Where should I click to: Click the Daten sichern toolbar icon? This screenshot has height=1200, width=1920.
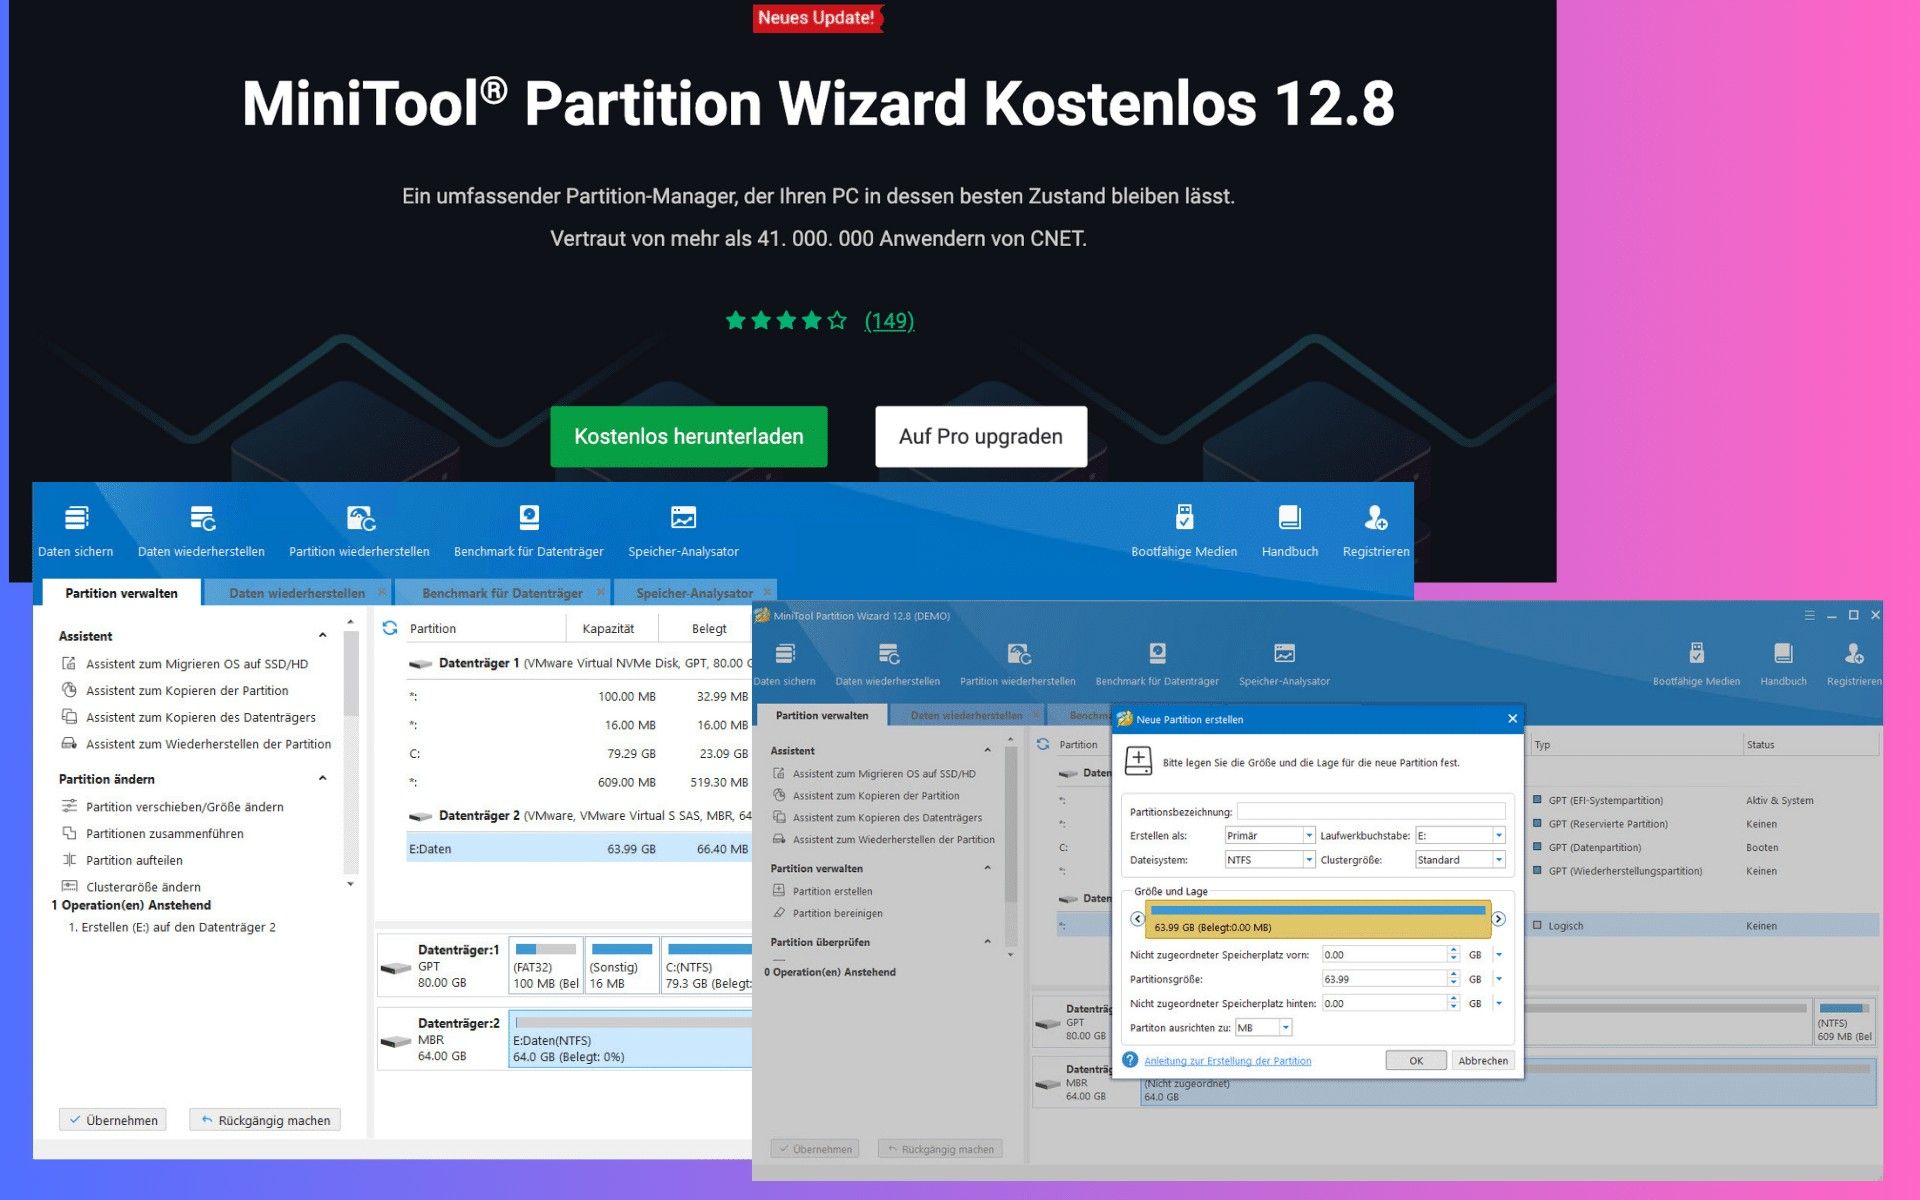[76, 518]
